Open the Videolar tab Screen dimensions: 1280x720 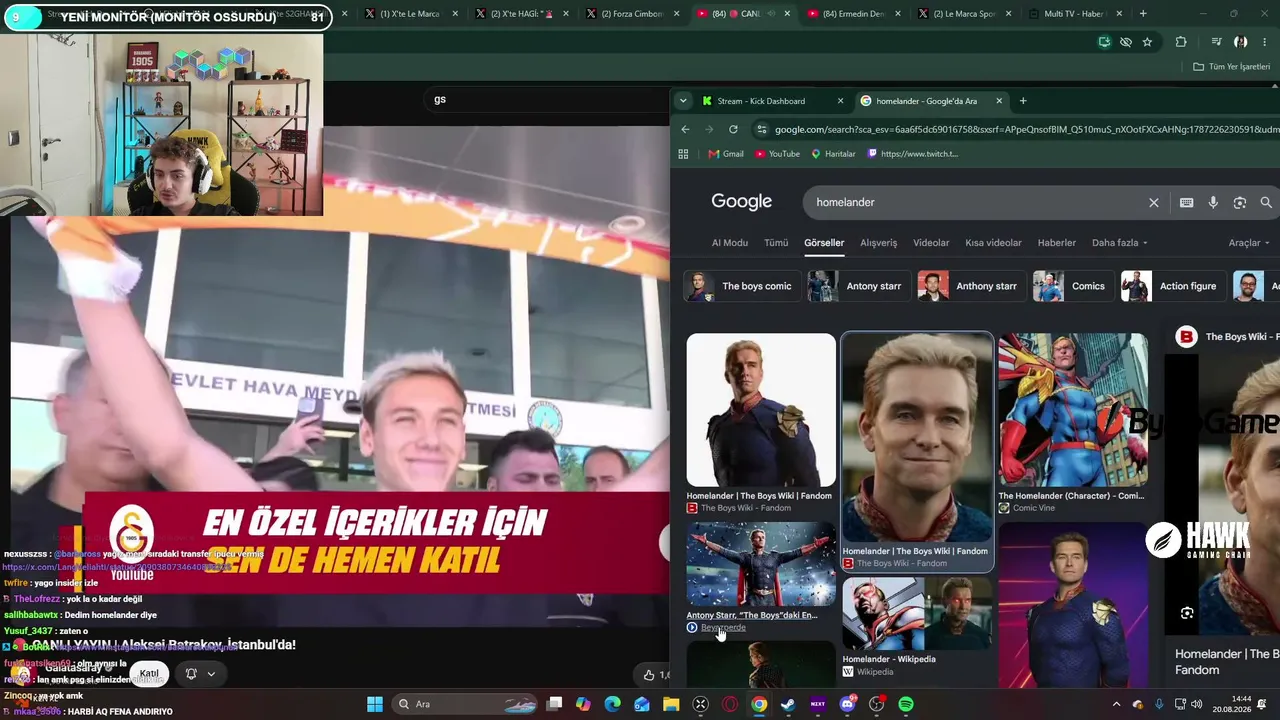[931, 243]
